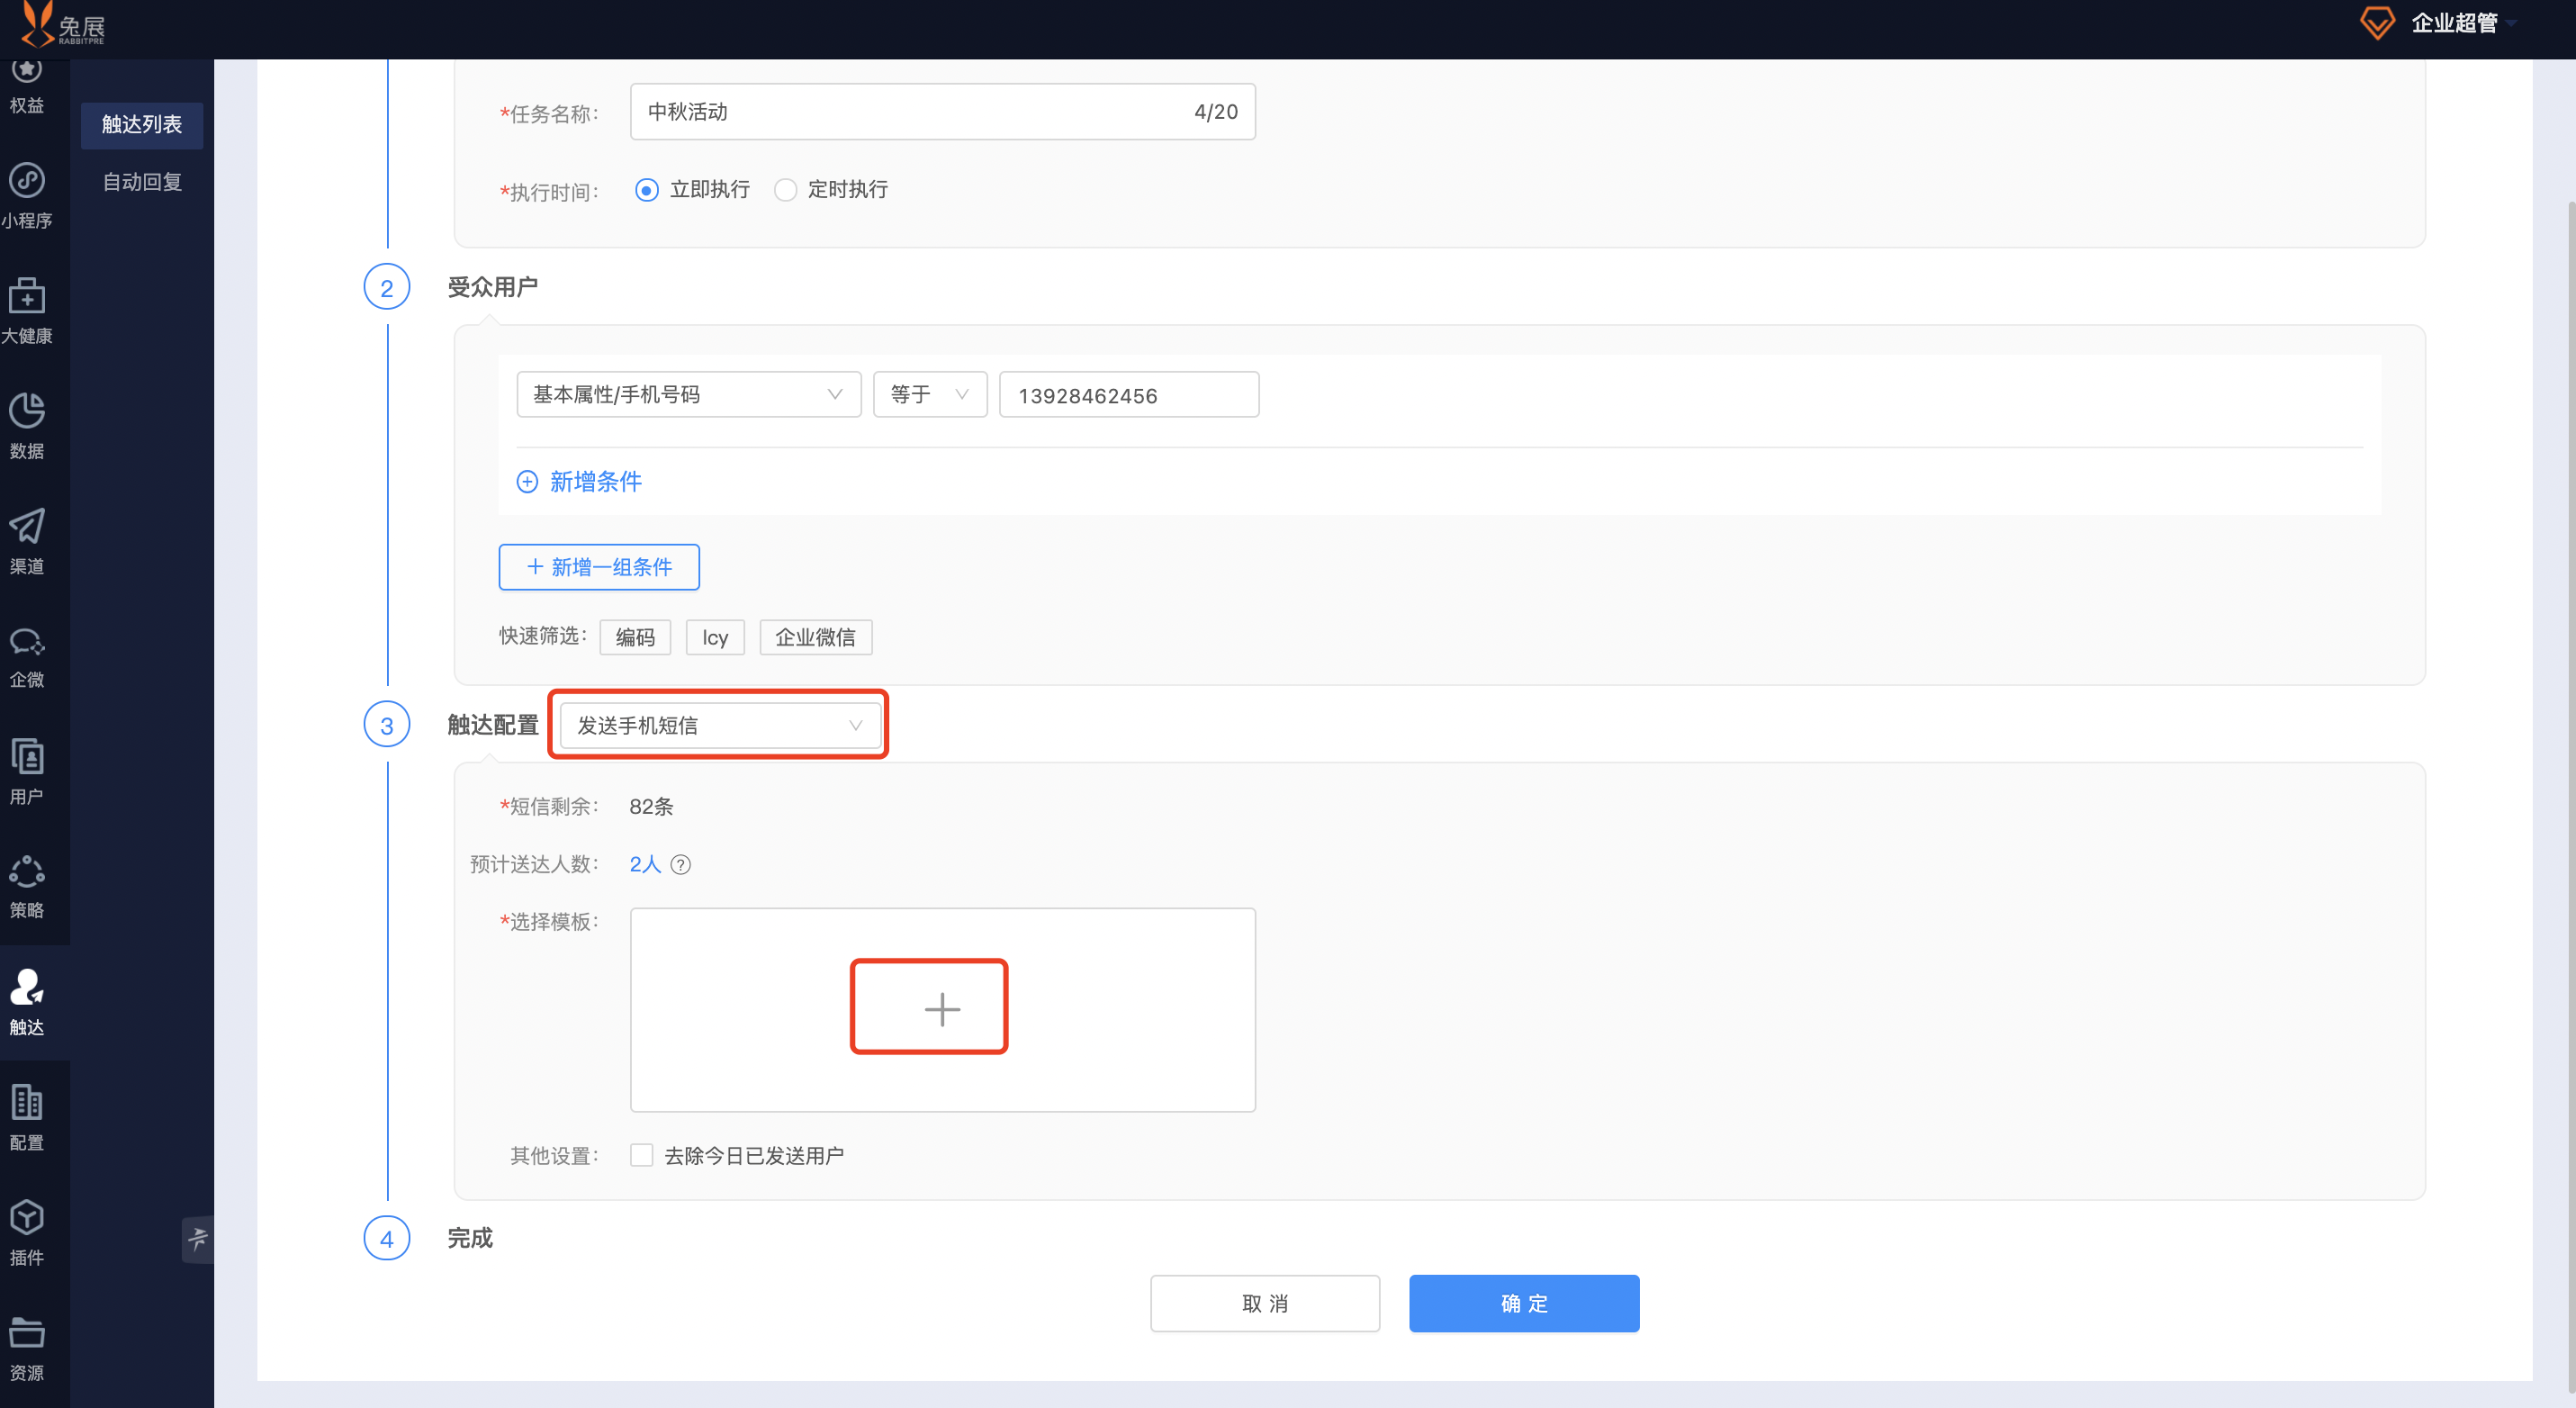Open the 用户 sidebar section
Viewport: 2576px width, 1408px height.
27,772
